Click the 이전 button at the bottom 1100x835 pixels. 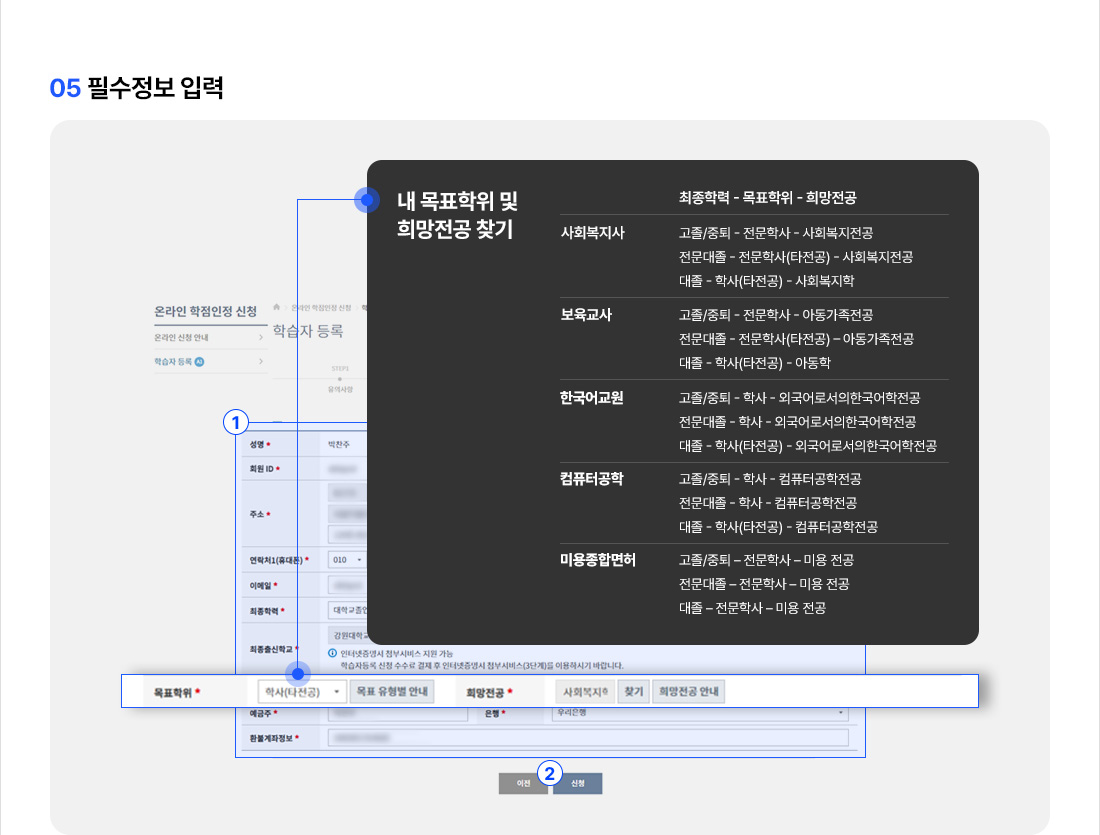click(524, 783)
